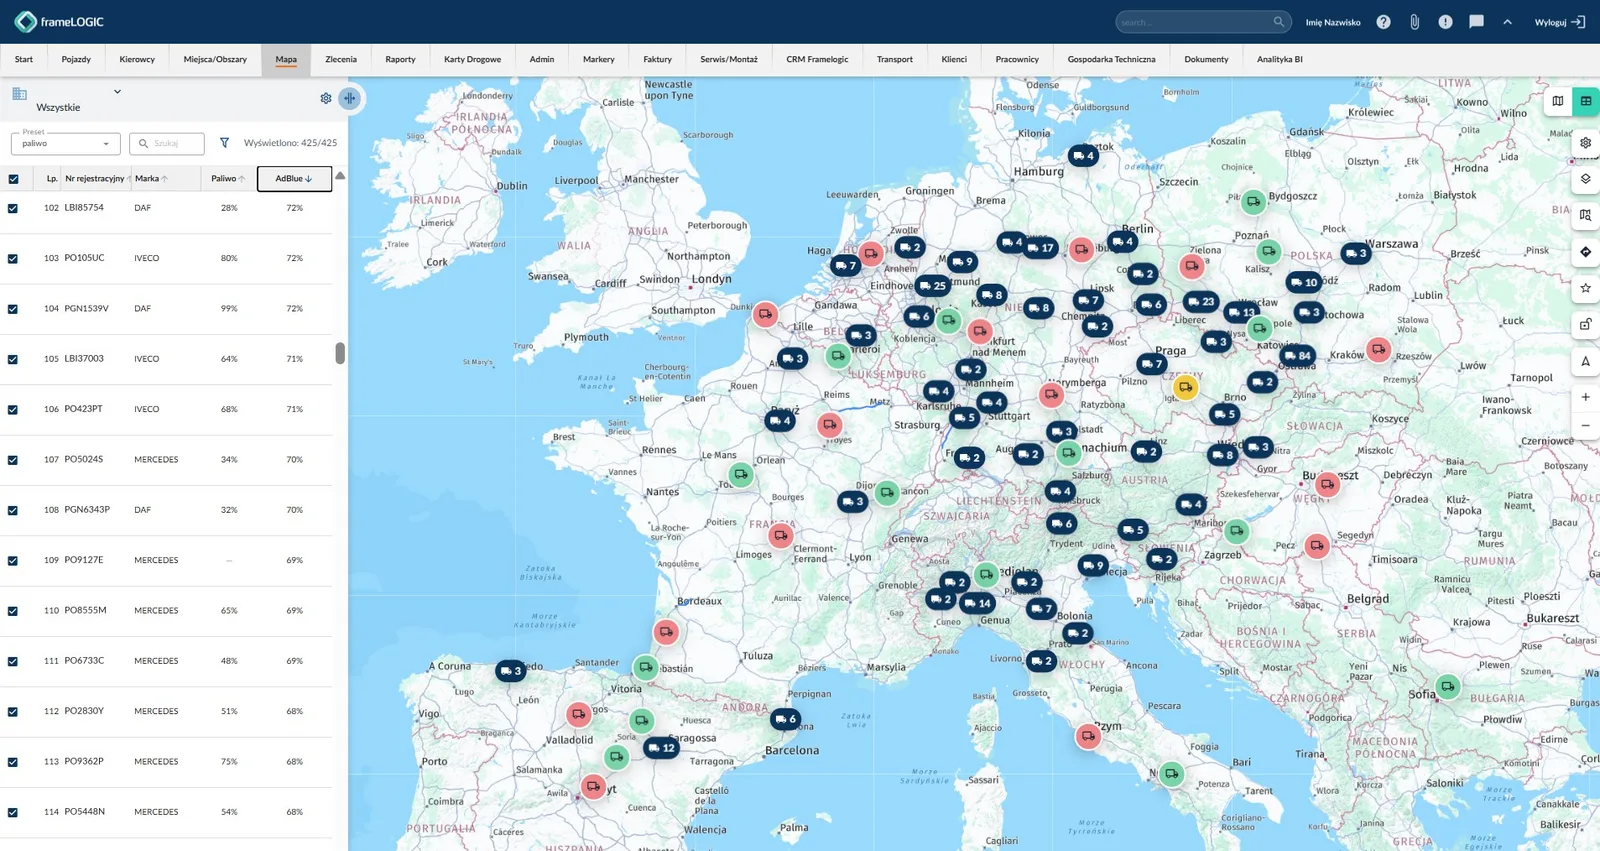Screen dimensions: 1600x851
Task: Zoom out with the minus map button
Action: (1586, 426)
